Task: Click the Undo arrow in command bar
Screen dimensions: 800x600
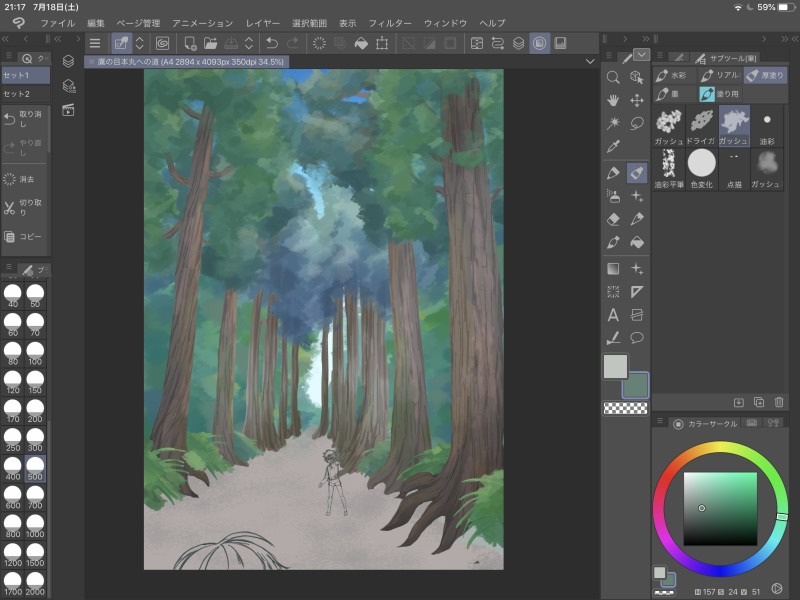Action: [272, 43]
